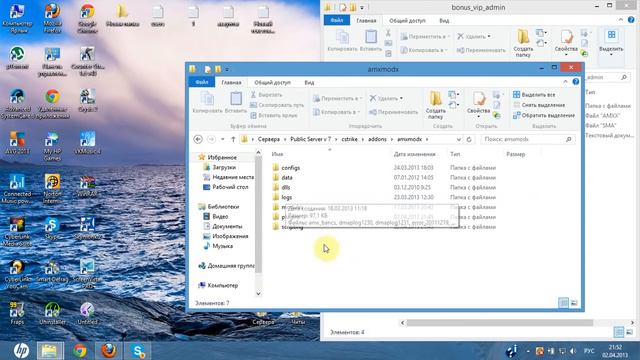Click Paste icon in bonus_vip_admin ribbon
This screenshot has height=360, width=640.
(371, 36)
